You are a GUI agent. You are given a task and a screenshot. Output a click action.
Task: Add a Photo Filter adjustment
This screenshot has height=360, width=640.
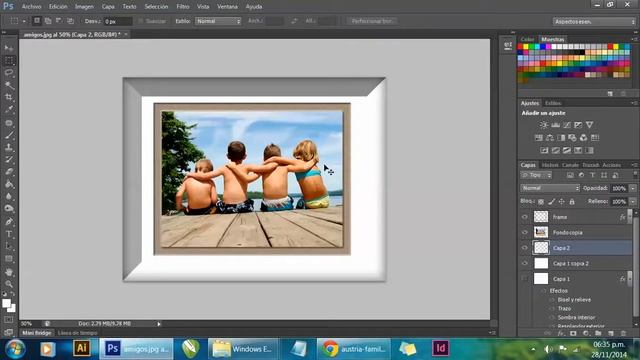click(x=572, y=138)
